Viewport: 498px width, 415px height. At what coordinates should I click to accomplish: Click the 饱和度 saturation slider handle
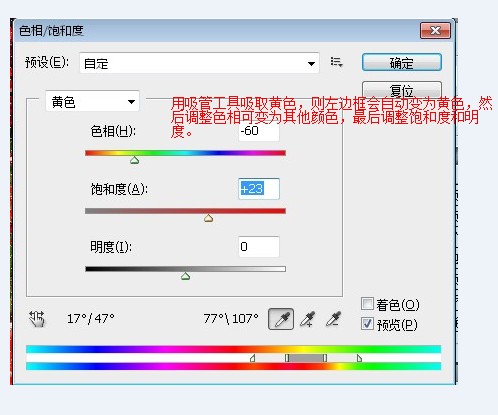click(x=208, y=218)
